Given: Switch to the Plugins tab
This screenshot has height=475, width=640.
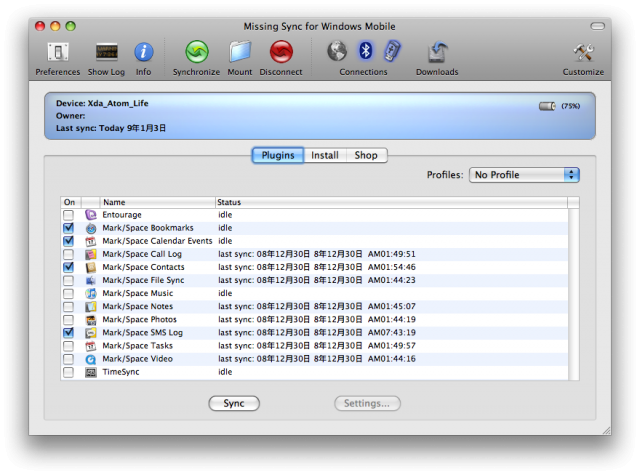Looking at the screenshot, I should 278,155.
